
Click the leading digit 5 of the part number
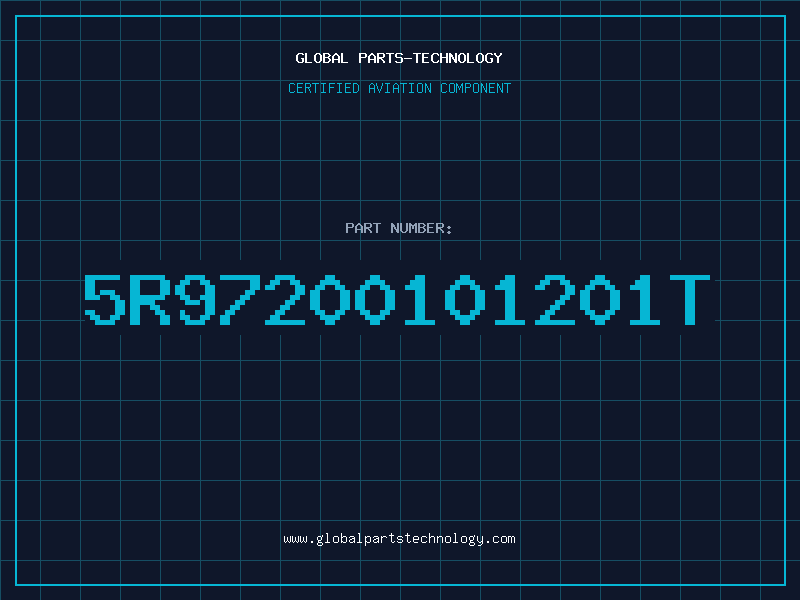pos(105,299)
